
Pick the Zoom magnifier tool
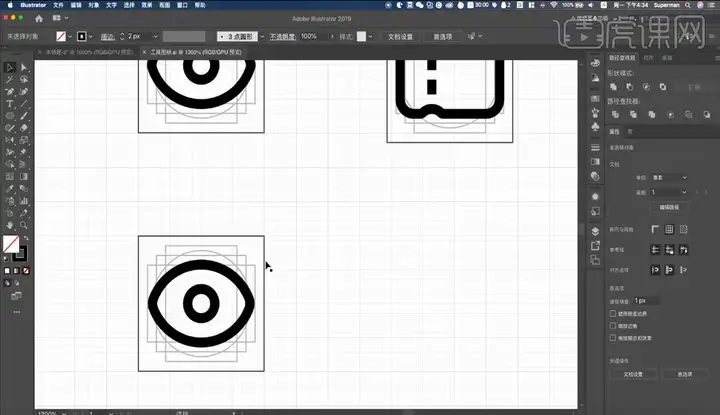tap(24, 225)
